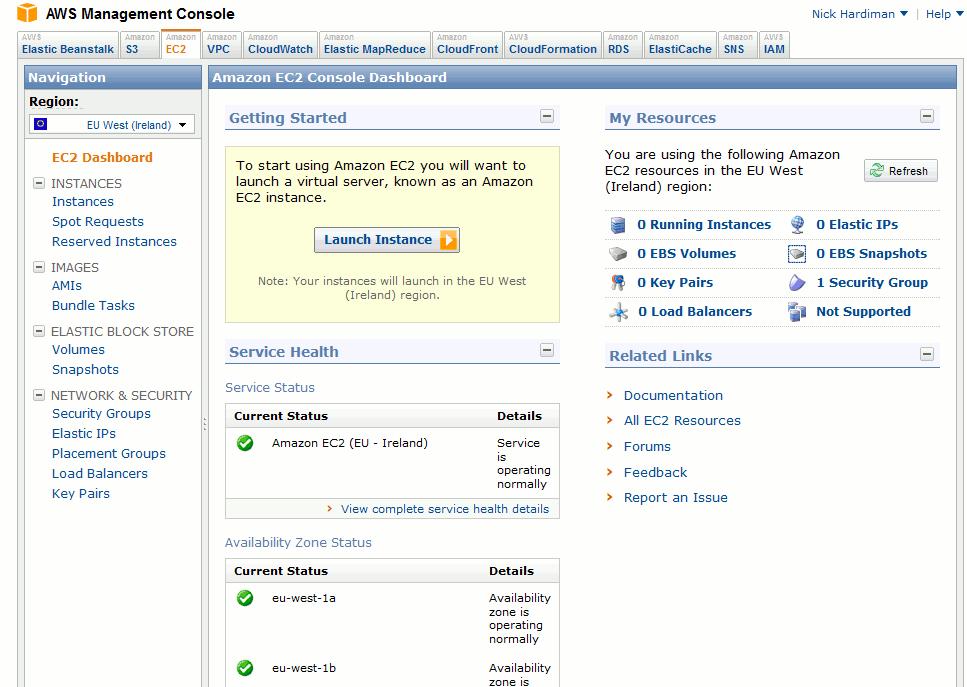967x687 pixels.
Task: Collapse the NETWORK & SECURITY section
Action: [39, 395]
